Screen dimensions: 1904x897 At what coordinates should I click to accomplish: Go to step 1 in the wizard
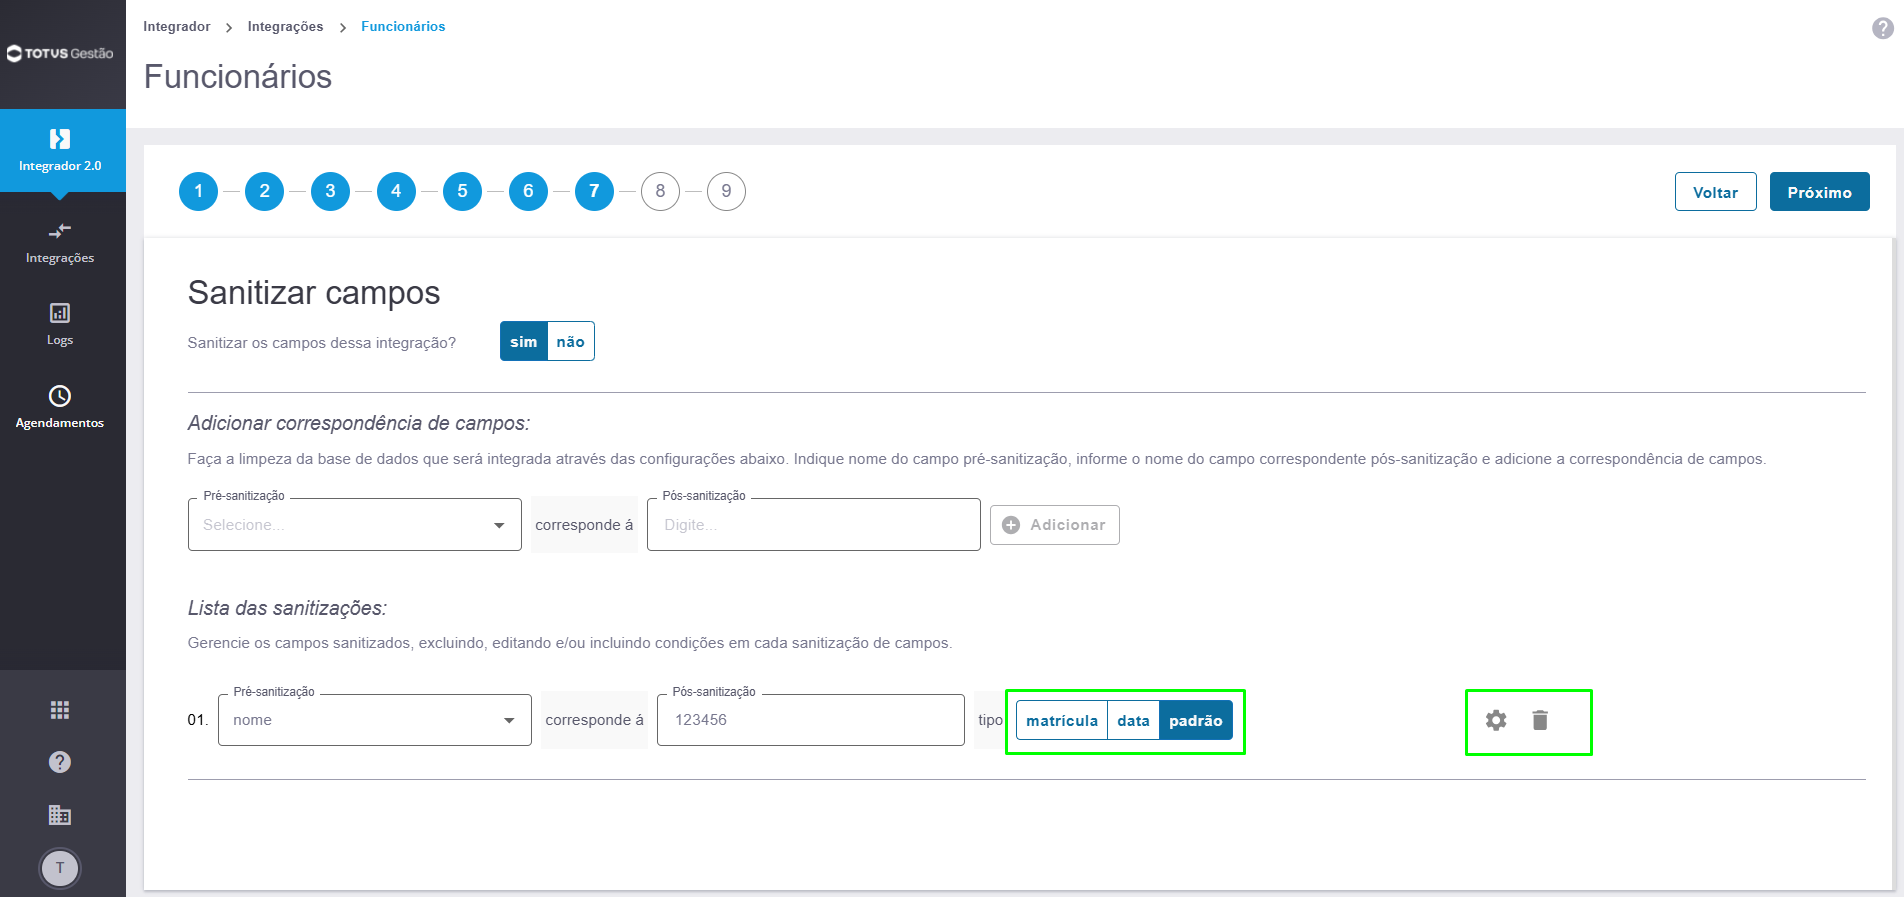(x=199, y=191)
